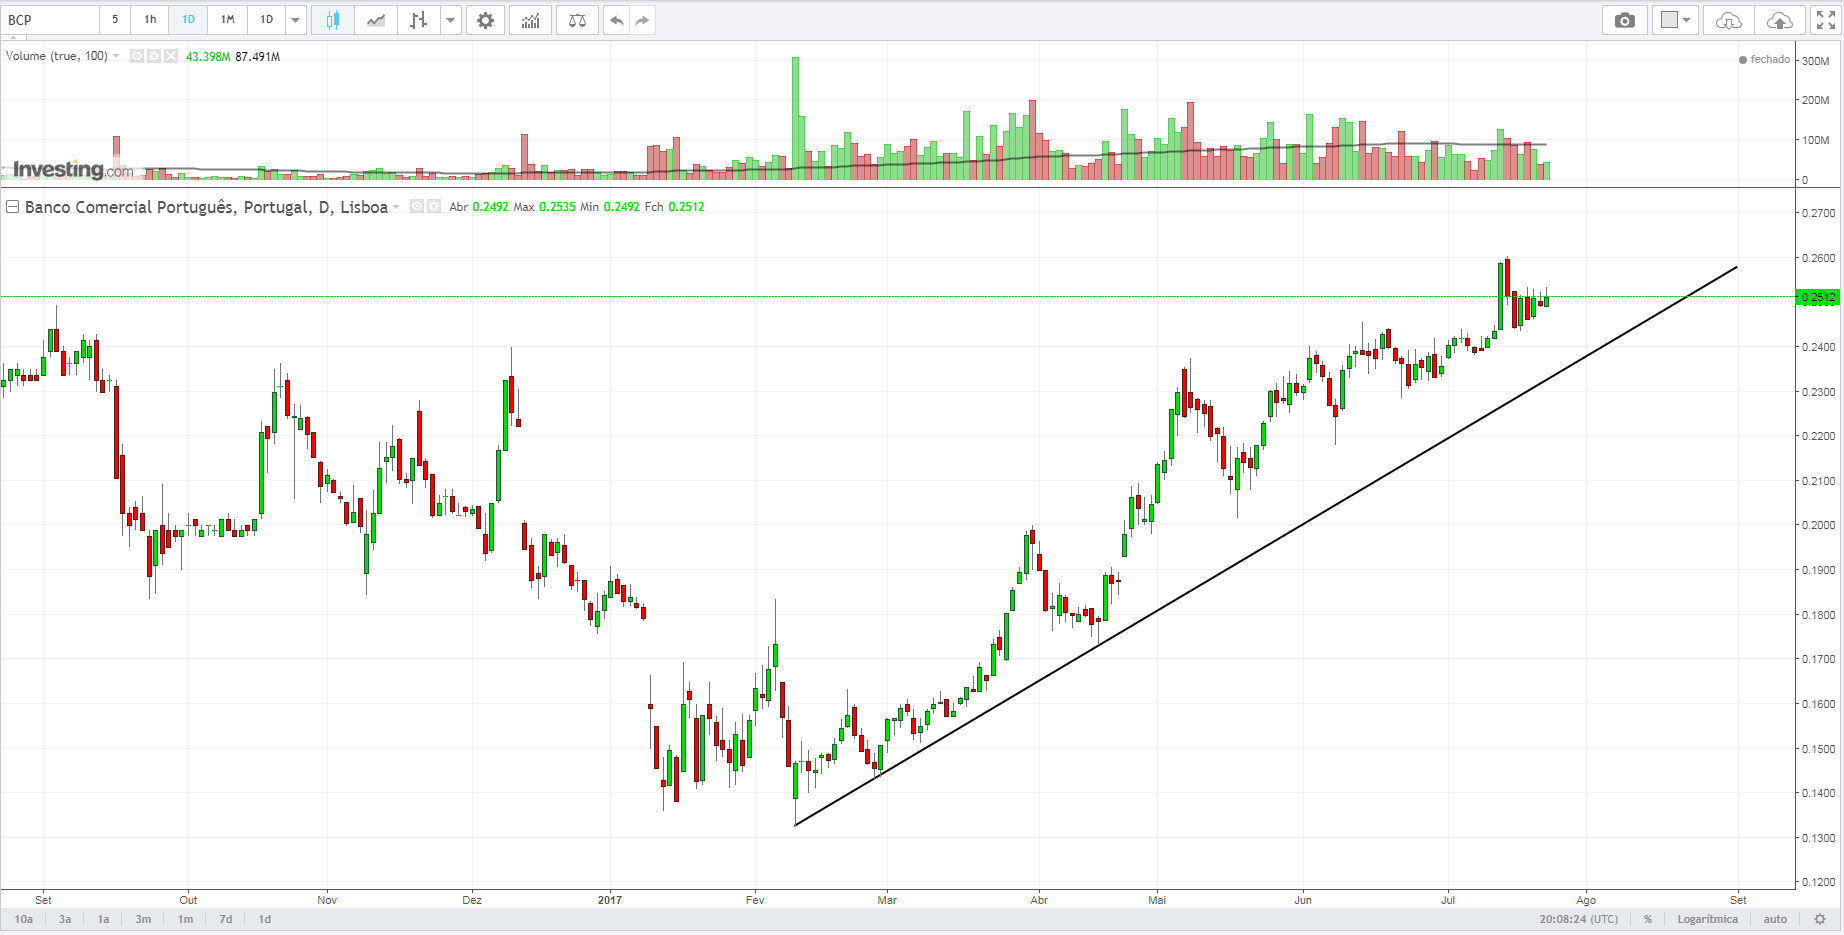Remove the Volume indicator with X
Screen dimensions: 1844x935
click(171, 56)
